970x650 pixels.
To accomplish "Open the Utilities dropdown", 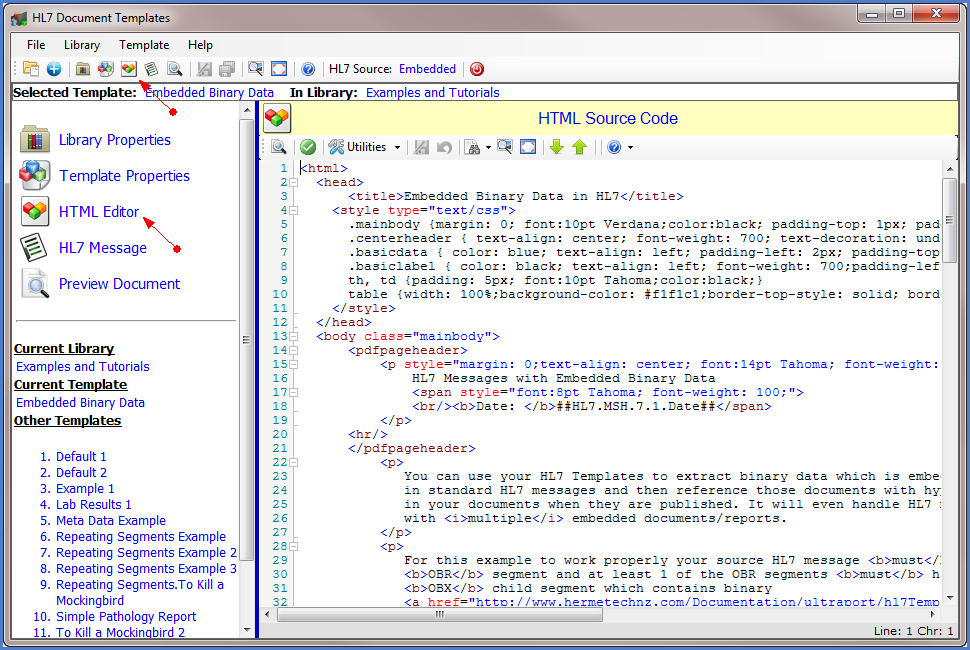I will pos(365,147).
